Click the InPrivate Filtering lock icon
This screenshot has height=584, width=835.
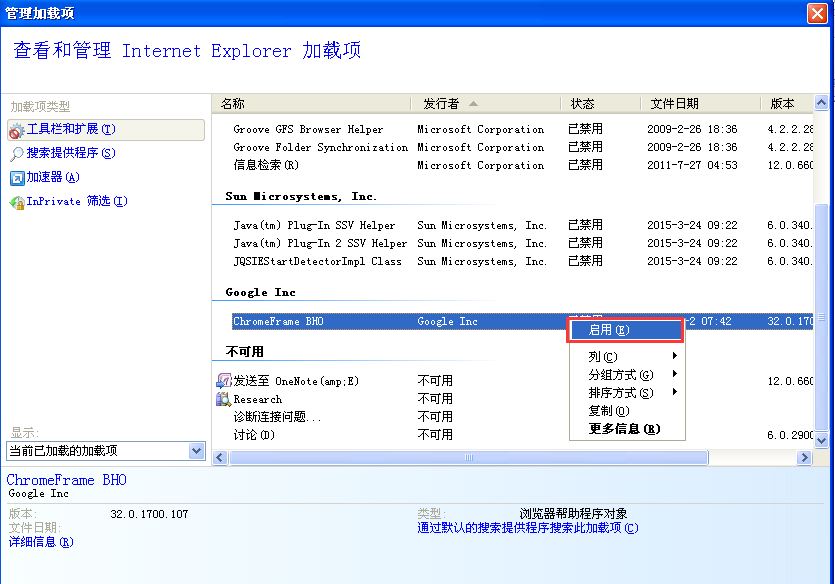pos(17,202)
